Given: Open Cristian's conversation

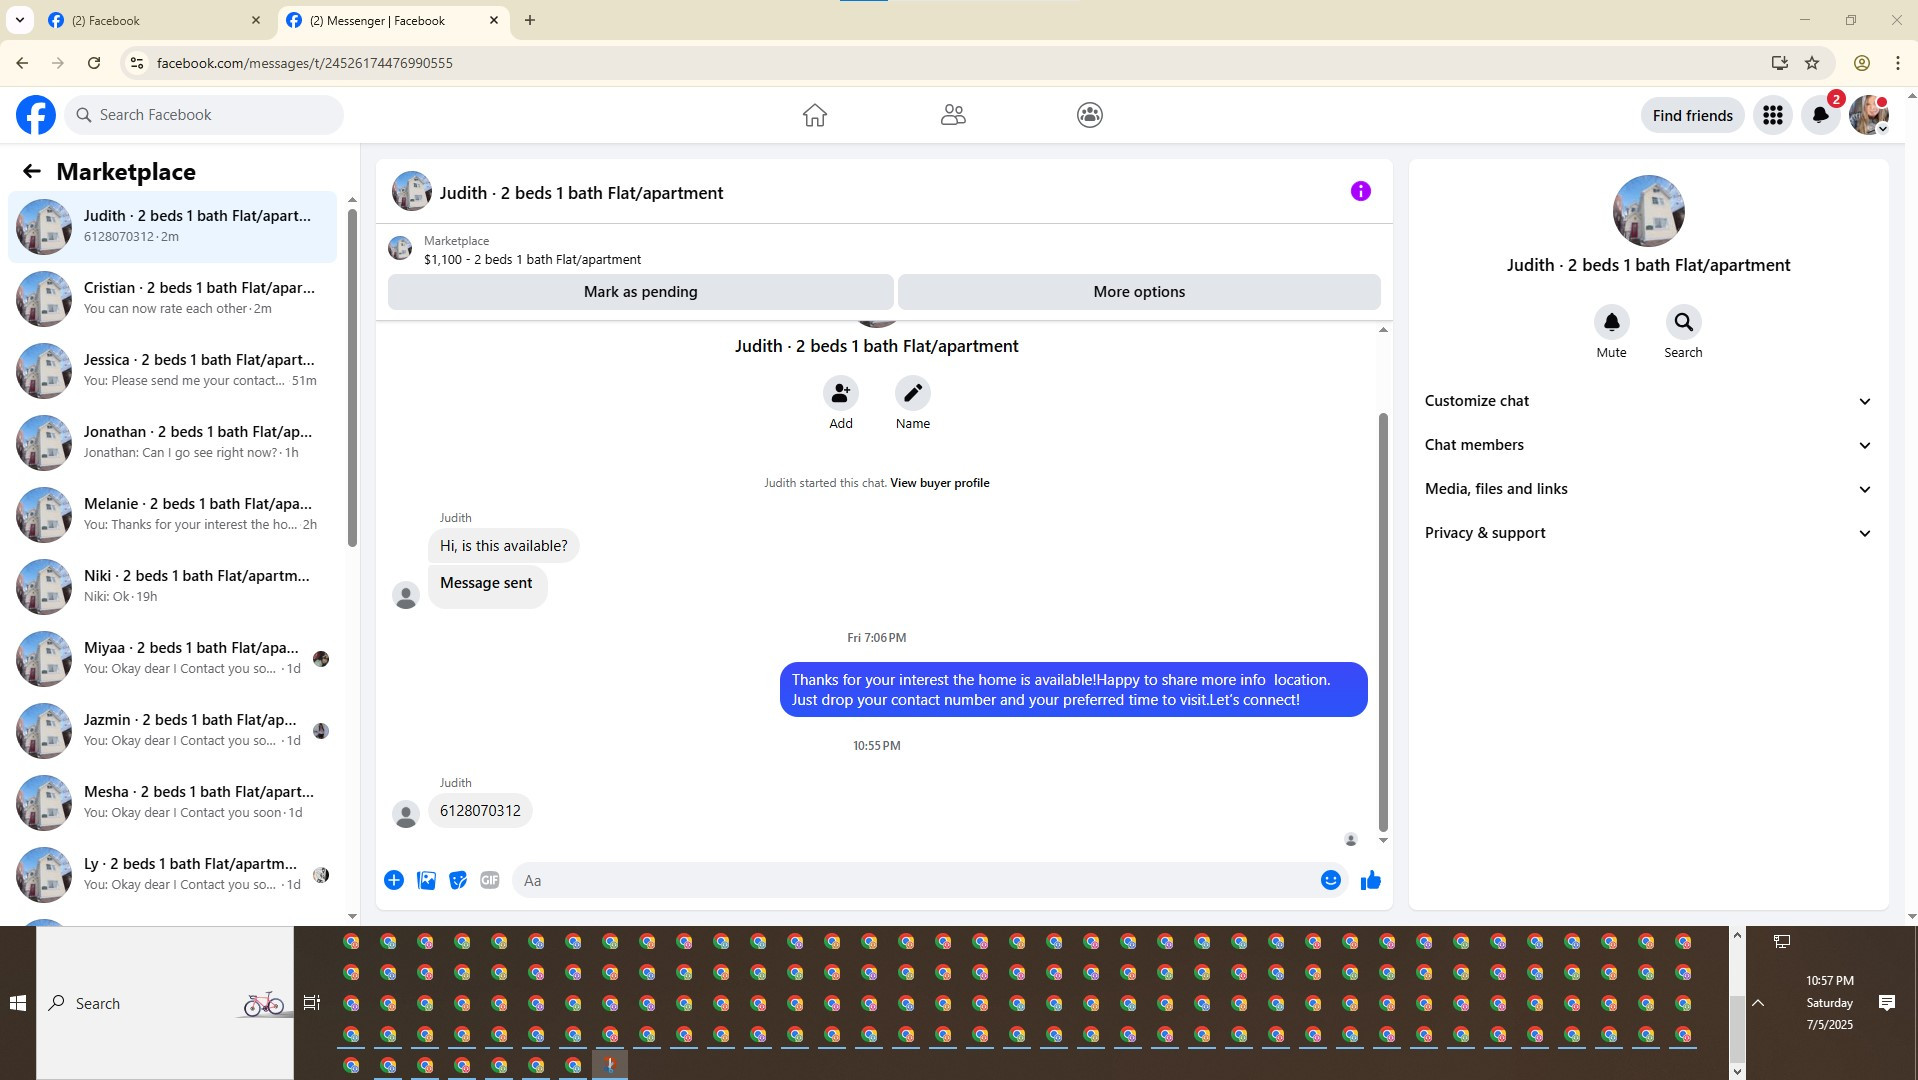Looking at the screenshot, I should pyautogui.click(x=172, y=298).
